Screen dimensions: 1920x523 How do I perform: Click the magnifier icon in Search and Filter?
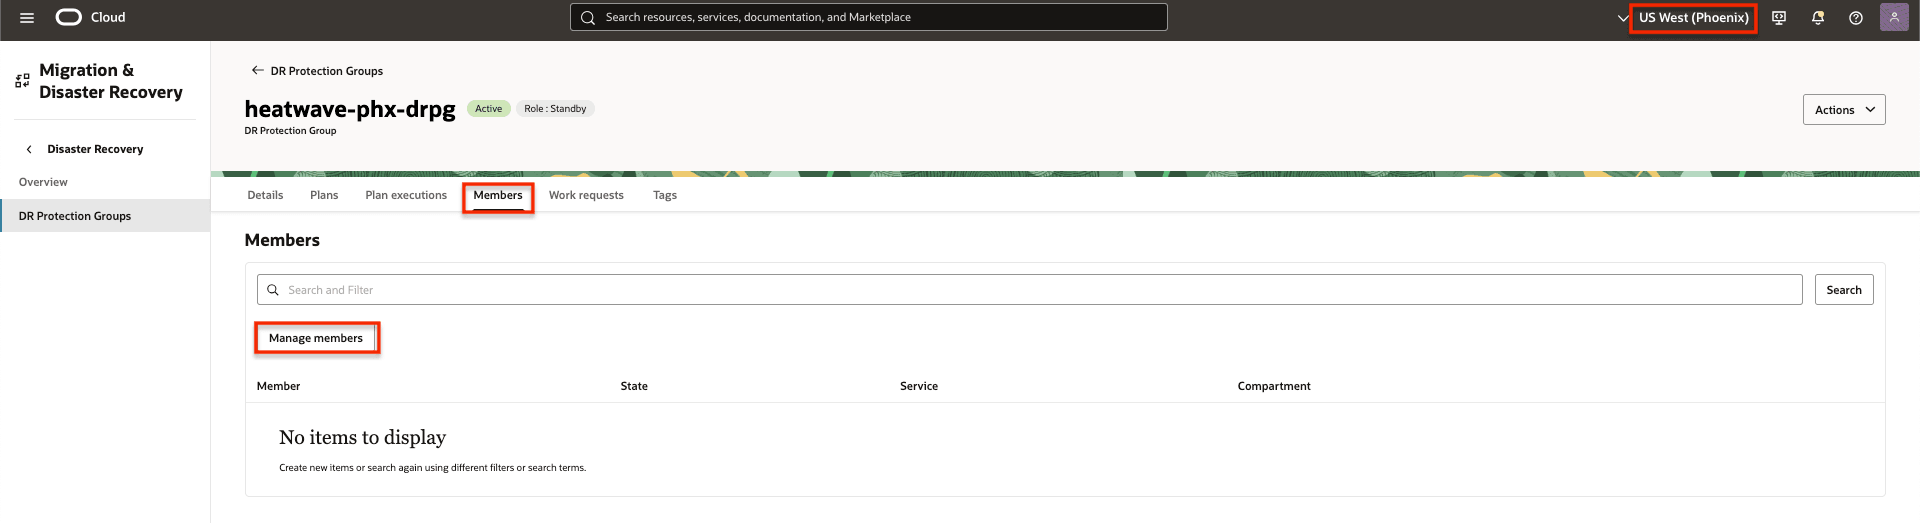click(x=272, y=290)
